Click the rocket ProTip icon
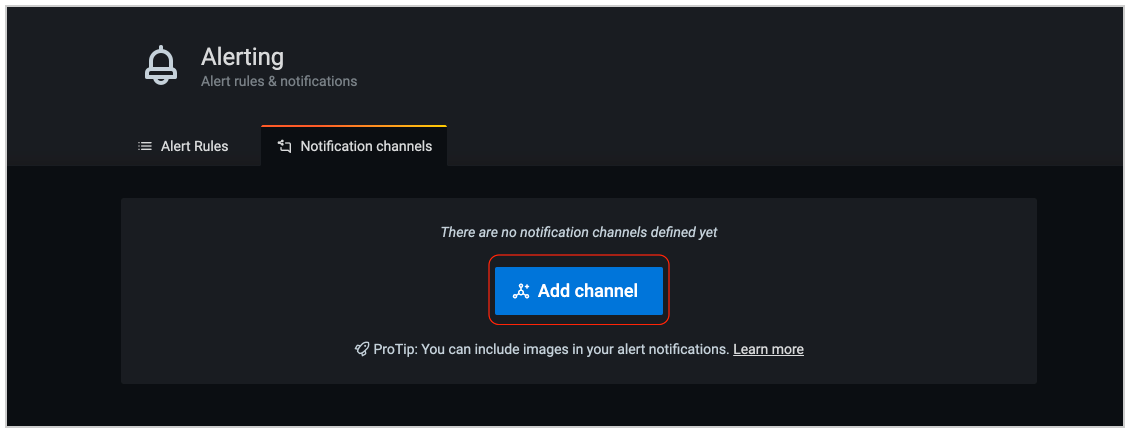The height and width of the screenshot is (433, 1130). (x=362, y=349)
